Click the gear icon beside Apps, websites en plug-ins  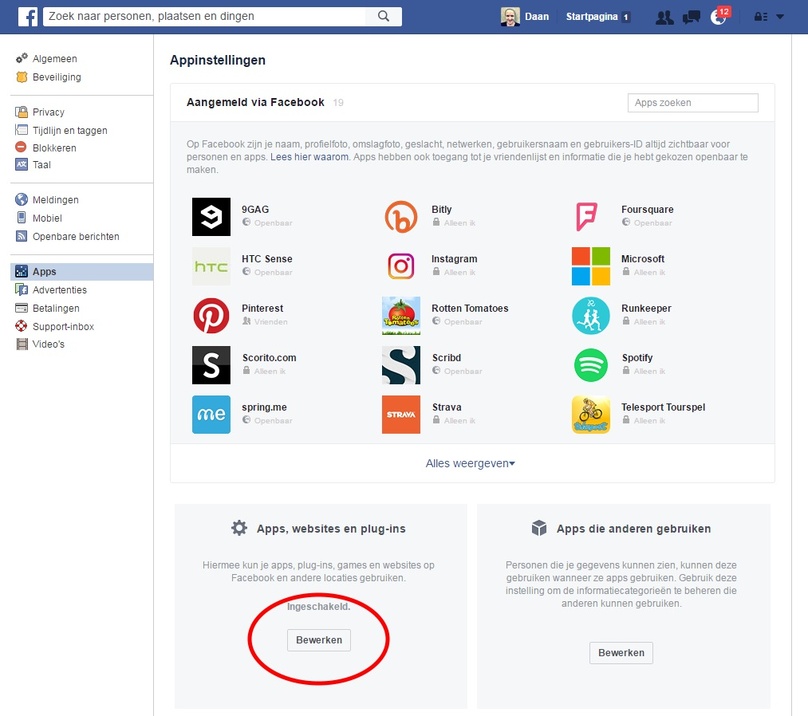point(239,528)
